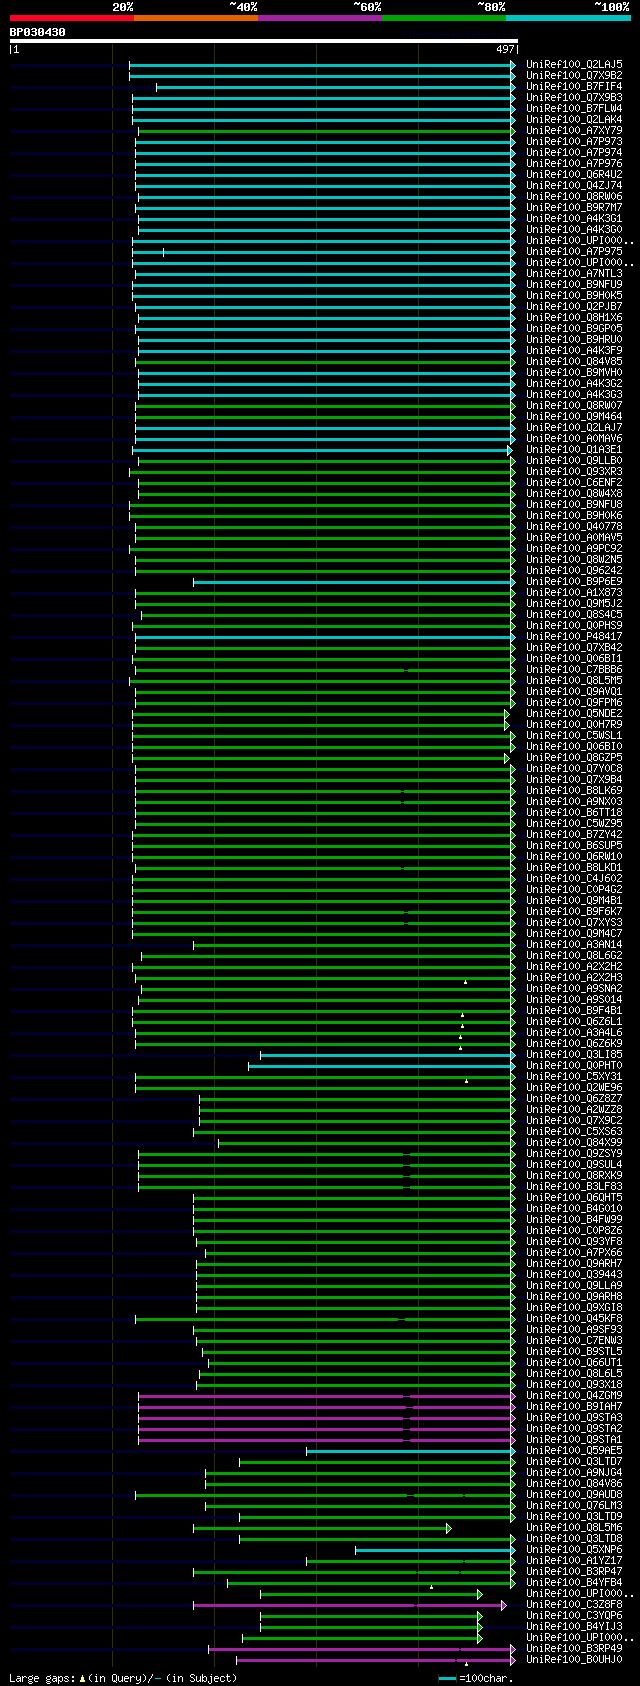Open hit UniRef100_Q2LAJ5
This screenshot has width=640, height=1686.
574,64
